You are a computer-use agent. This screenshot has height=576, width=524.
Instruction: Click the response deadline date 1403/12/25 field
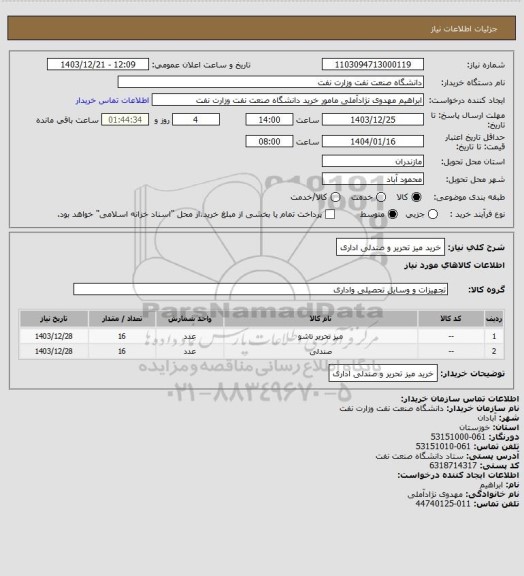pyautogui.click(x=373, y=120)
